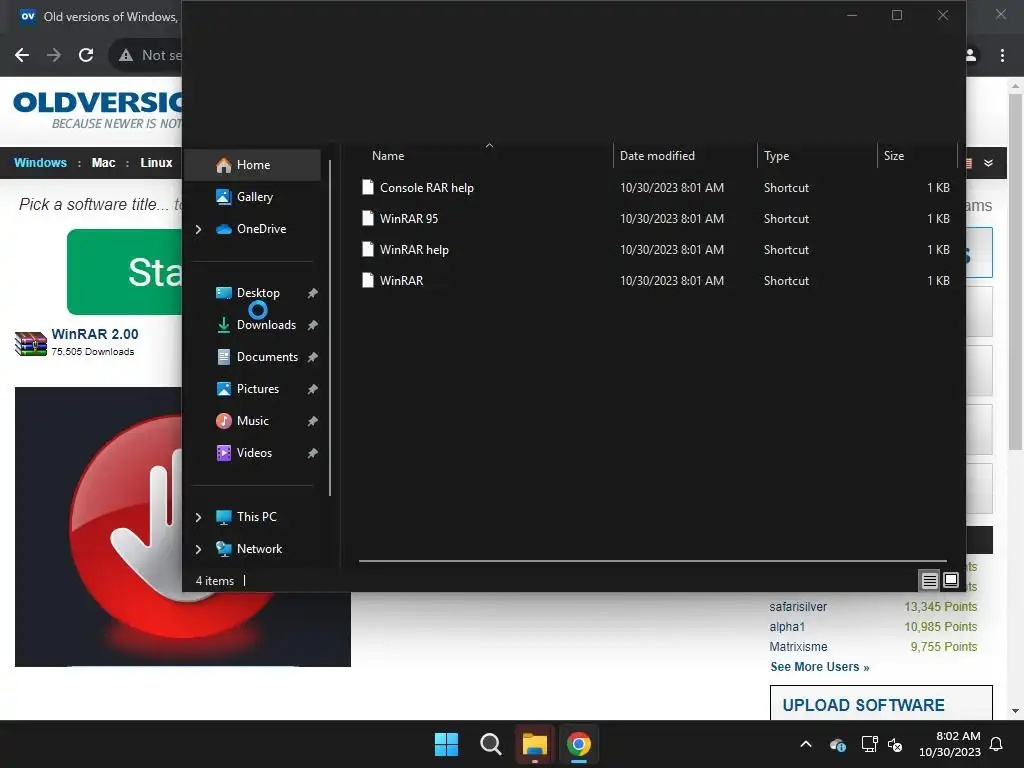The height and width of the screenshot is (768, 1024).
Task: Click the Not secure warning icon in Chrome
Action: coord(126,56)
